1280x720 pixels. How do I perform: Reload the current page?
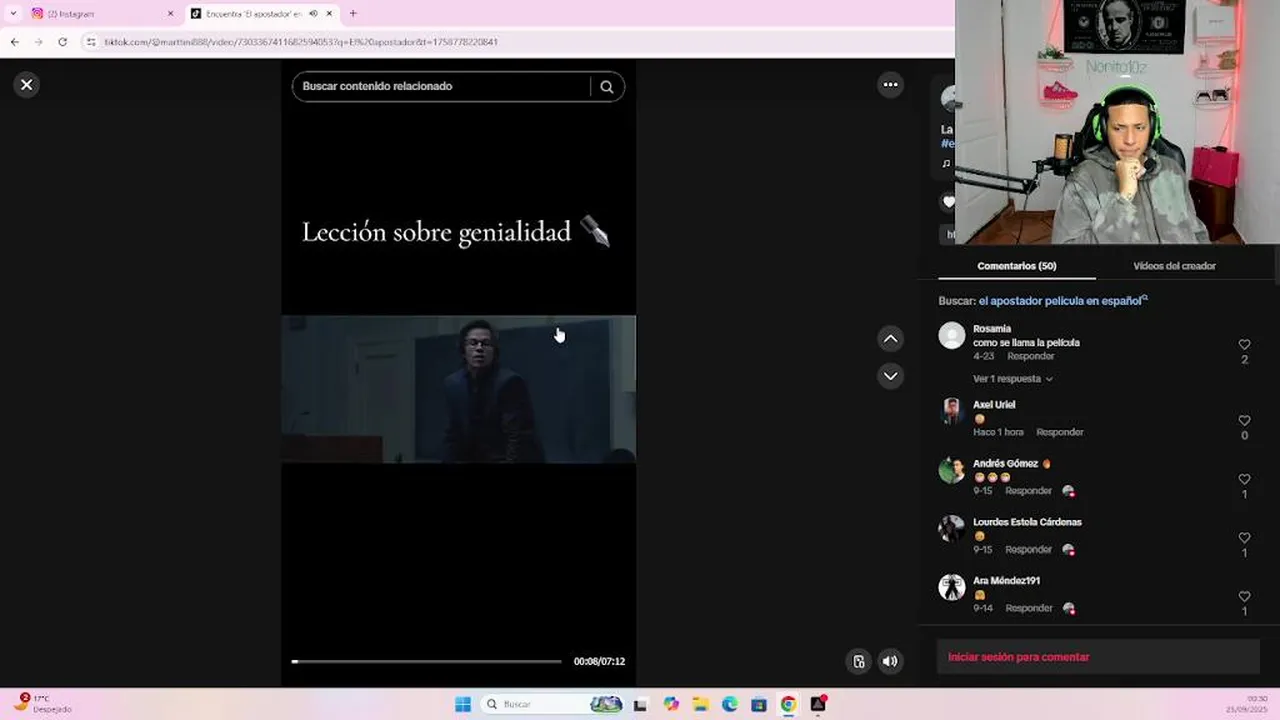[62, 42]
